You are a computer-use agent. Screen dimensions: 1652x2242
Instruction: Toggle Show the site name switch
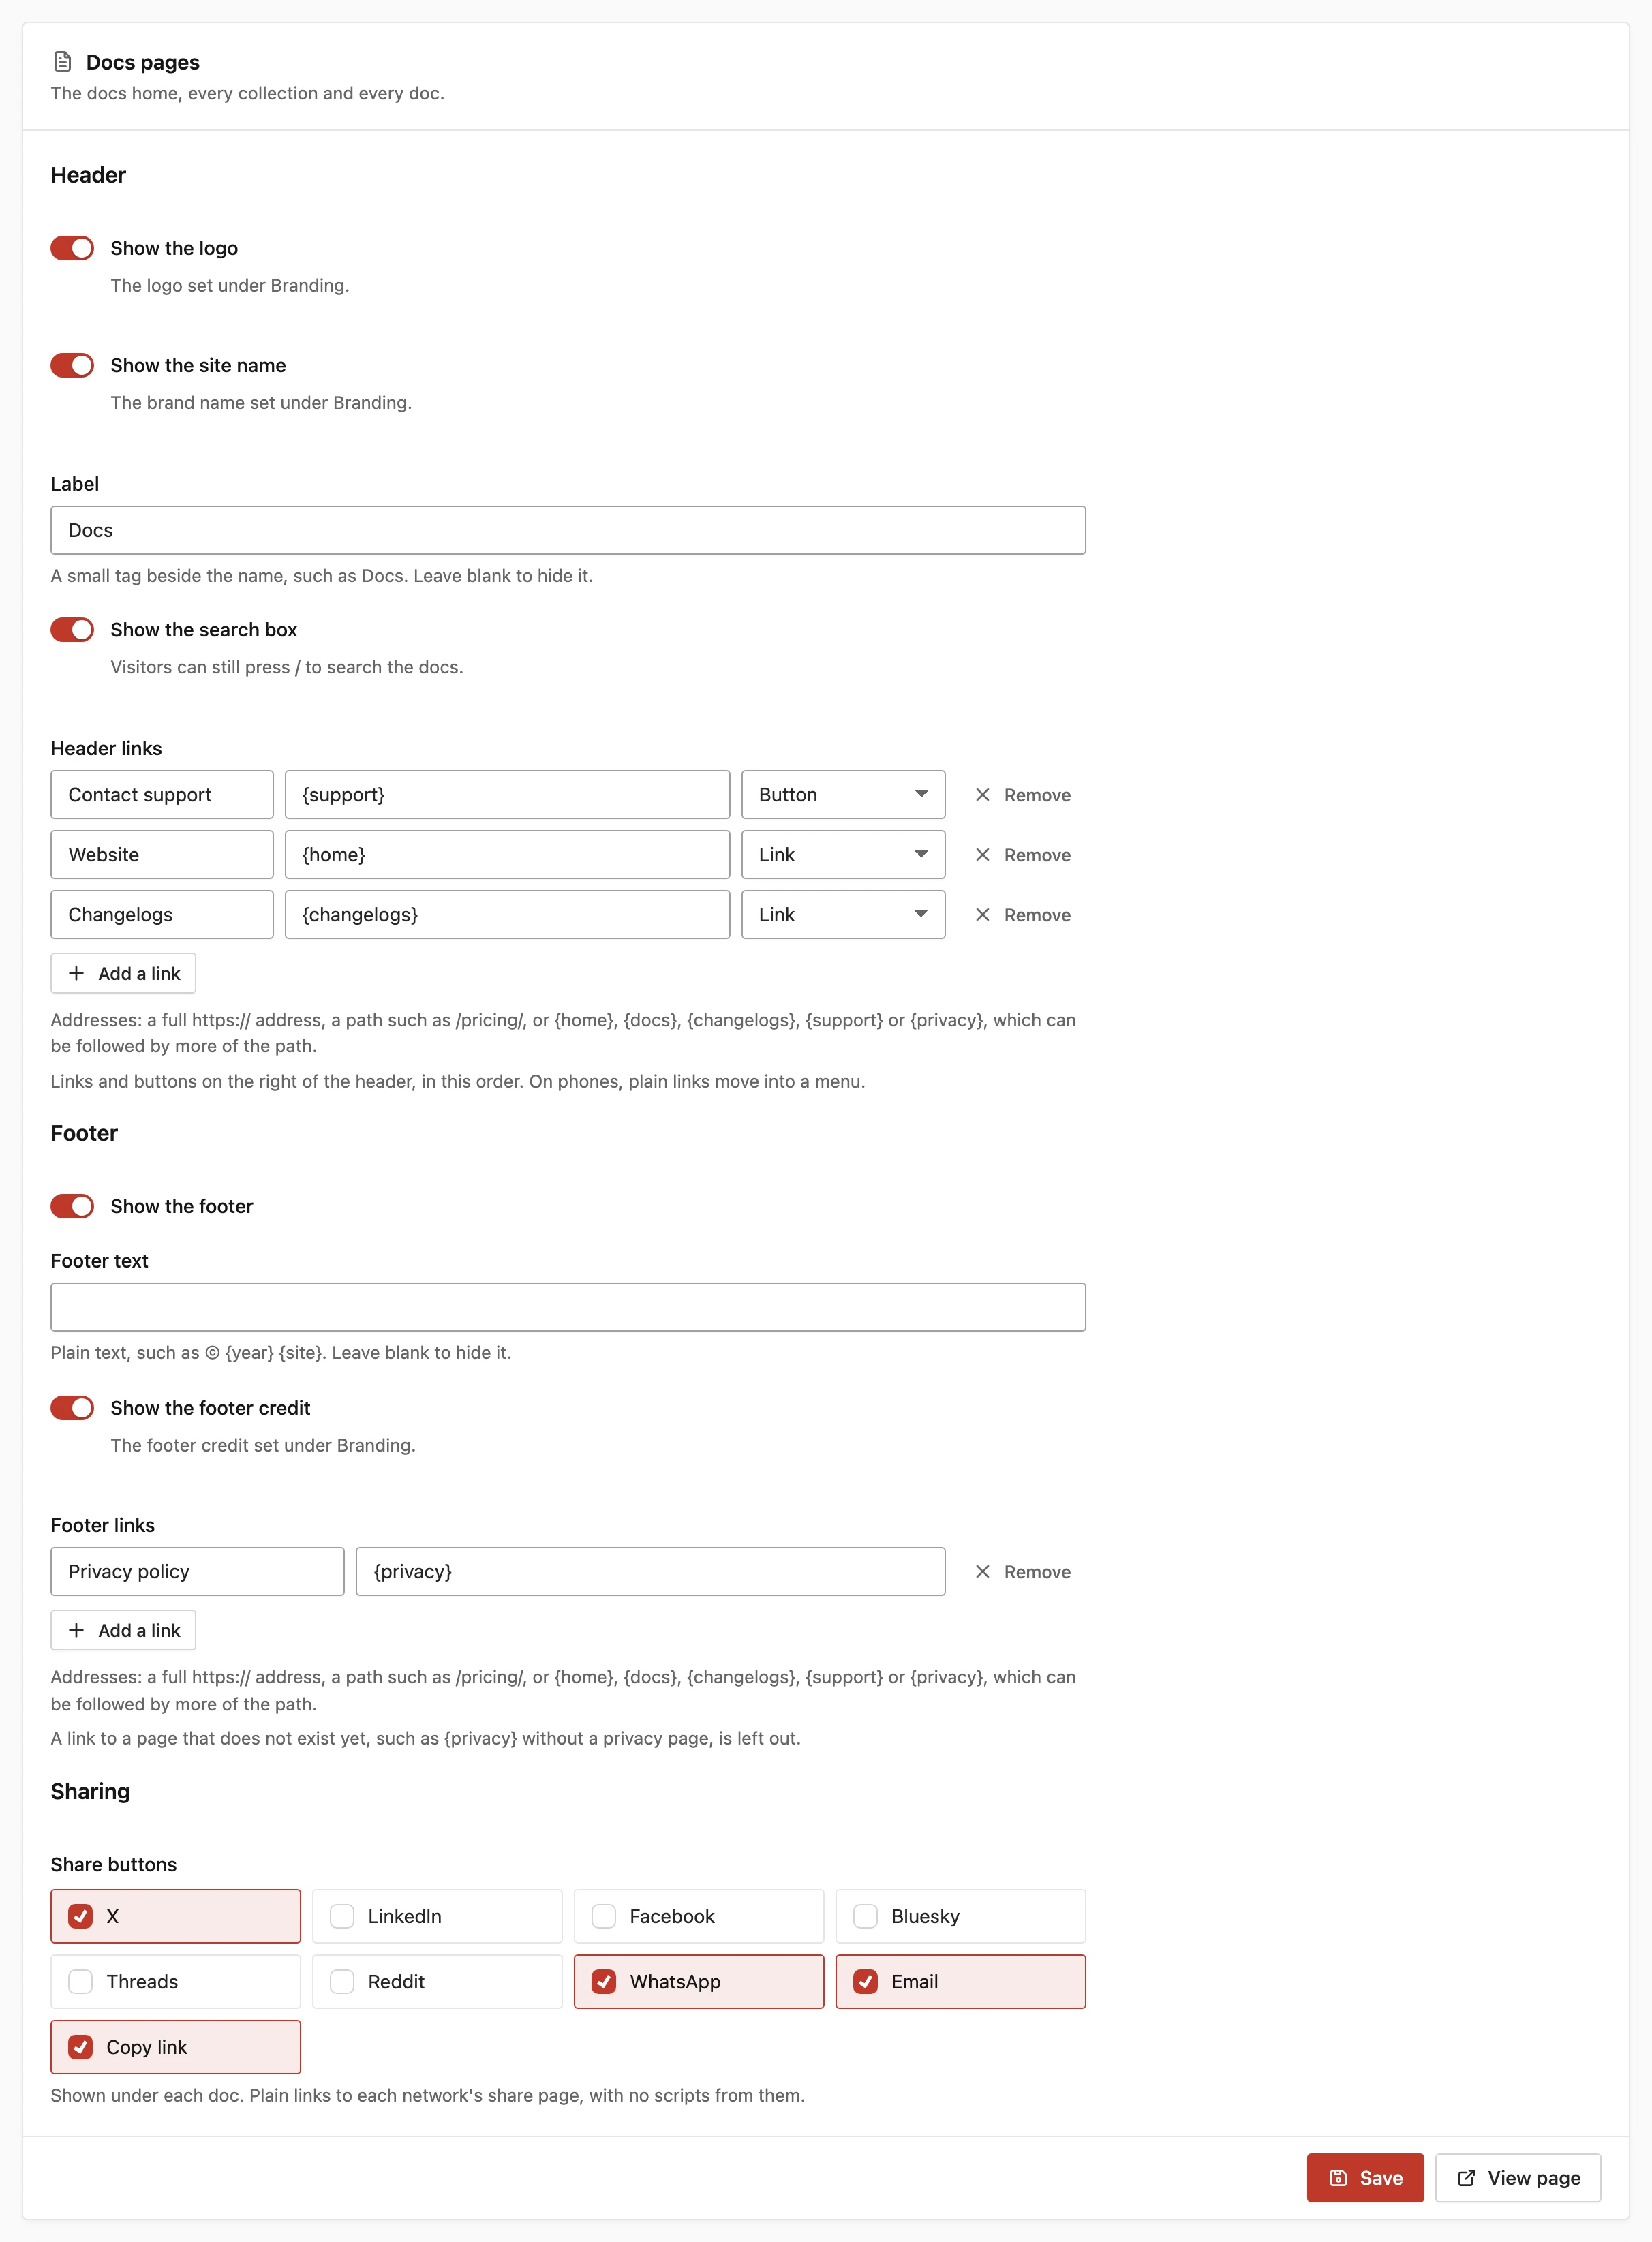pyautogui.click(x=72, y=365)
